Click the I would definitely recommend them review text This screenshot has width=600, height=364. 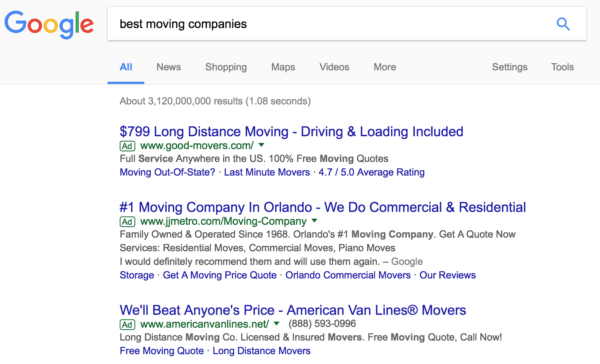[271, 261]
